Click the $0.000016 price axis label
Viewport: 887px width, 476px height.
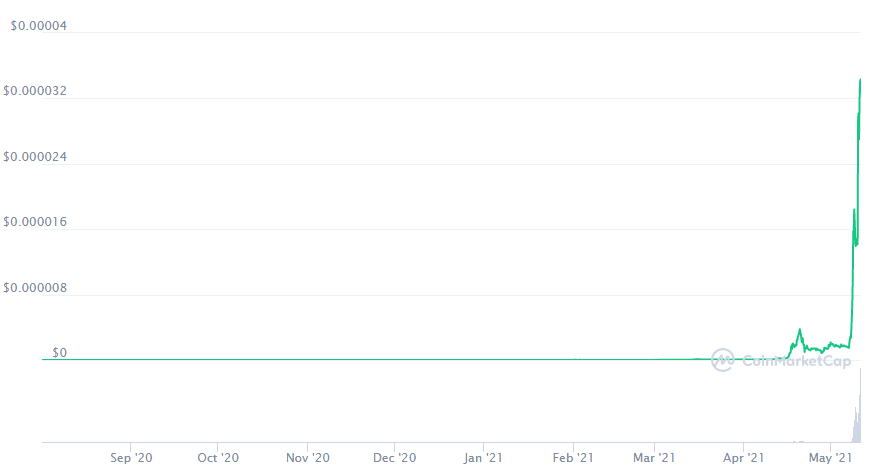point(35,222)
